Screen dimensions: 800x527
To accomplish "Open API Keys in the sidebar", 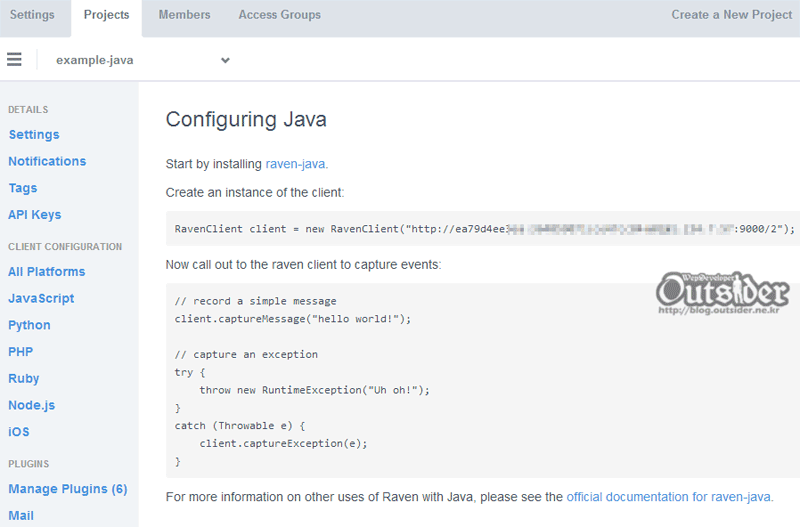I will pyautogui.click(x=34, y=215).
